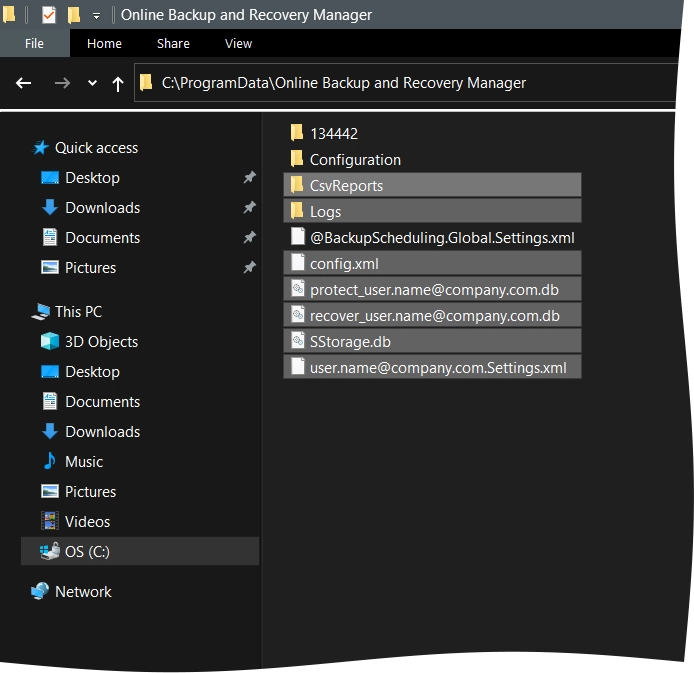Select user.name@company.com.Settings.xml file

click(x=432, y=367)
